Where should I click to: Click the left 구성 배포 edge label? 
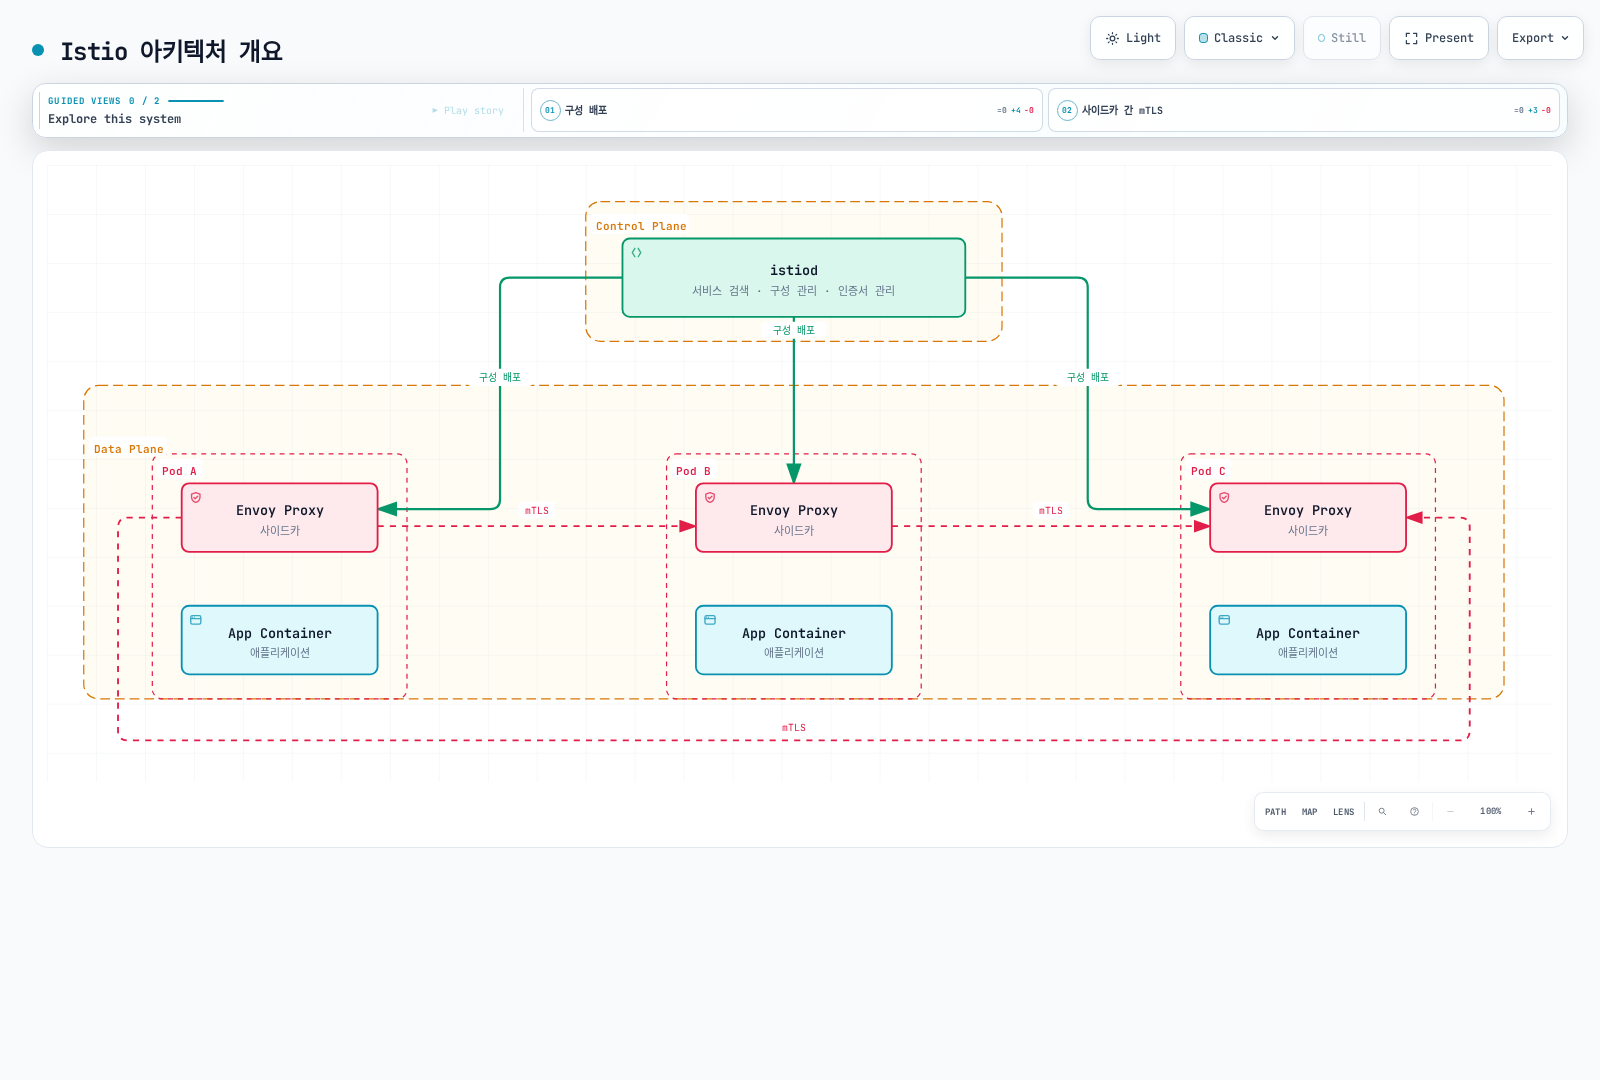500,377
